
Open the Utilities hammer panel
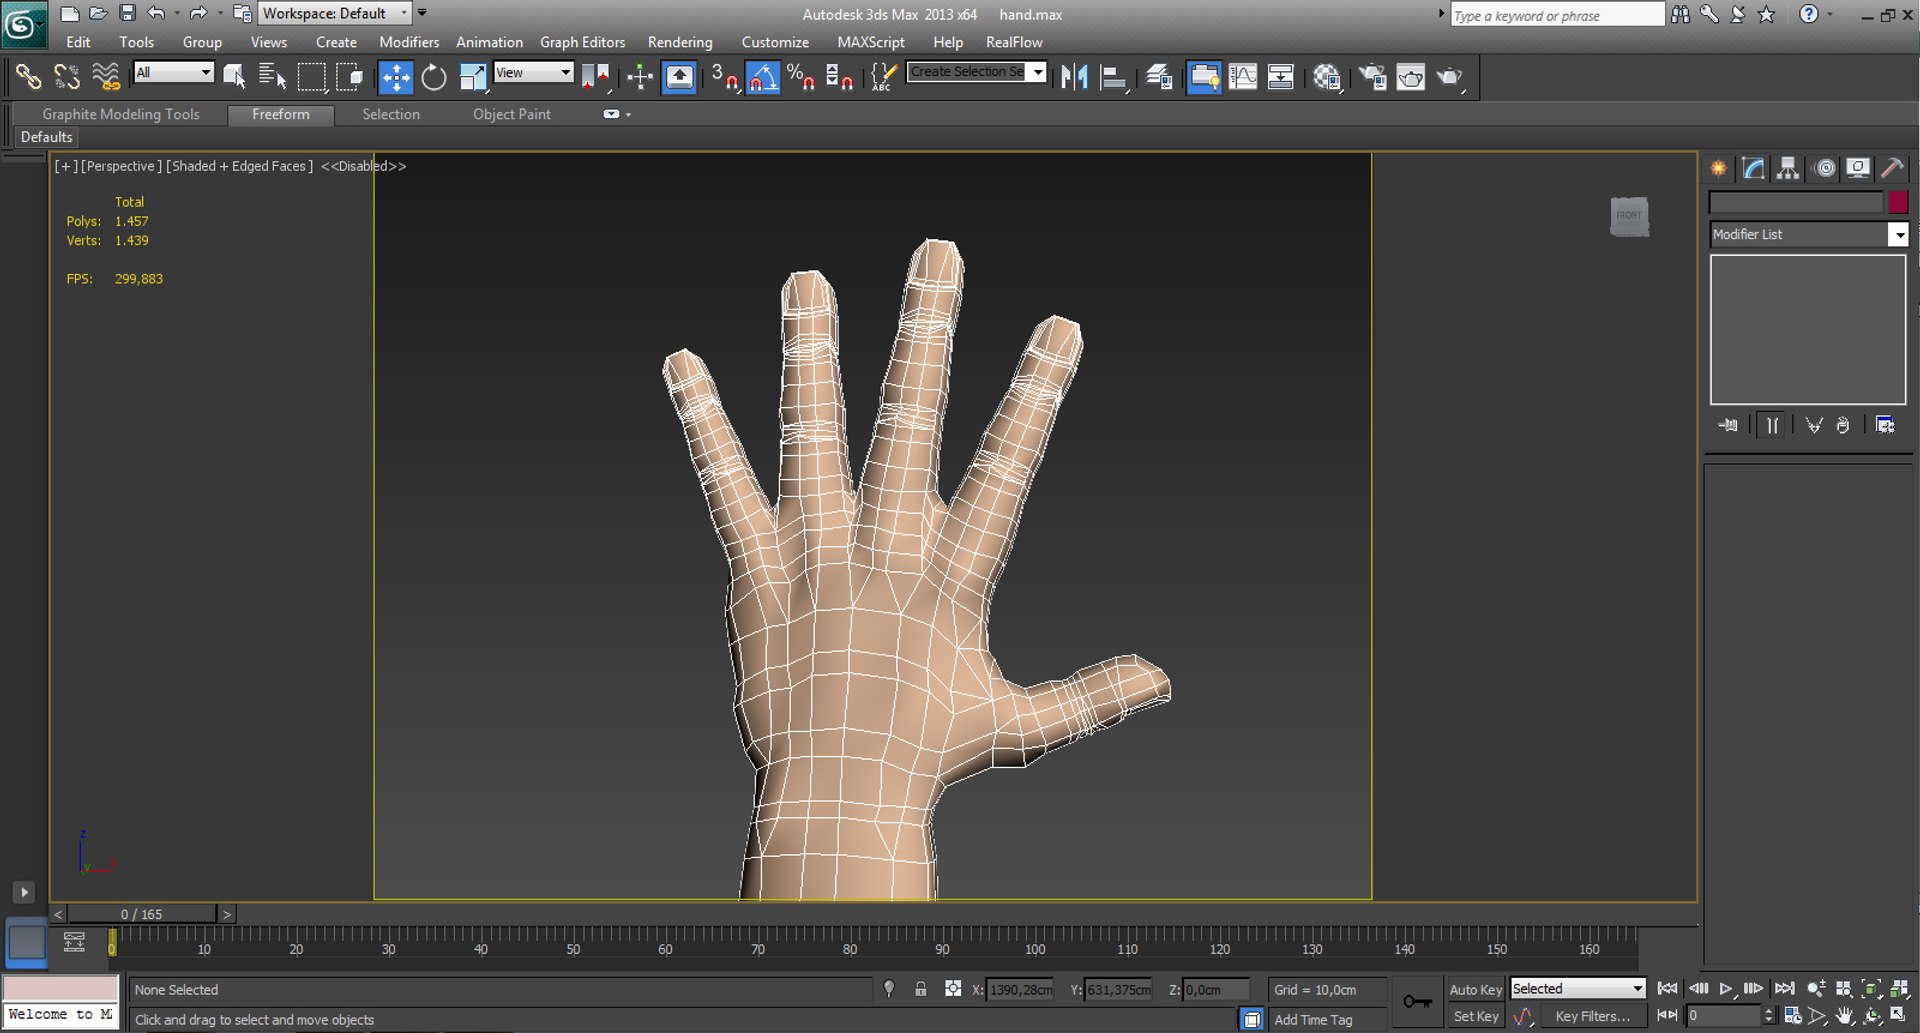click(1892, 168)
